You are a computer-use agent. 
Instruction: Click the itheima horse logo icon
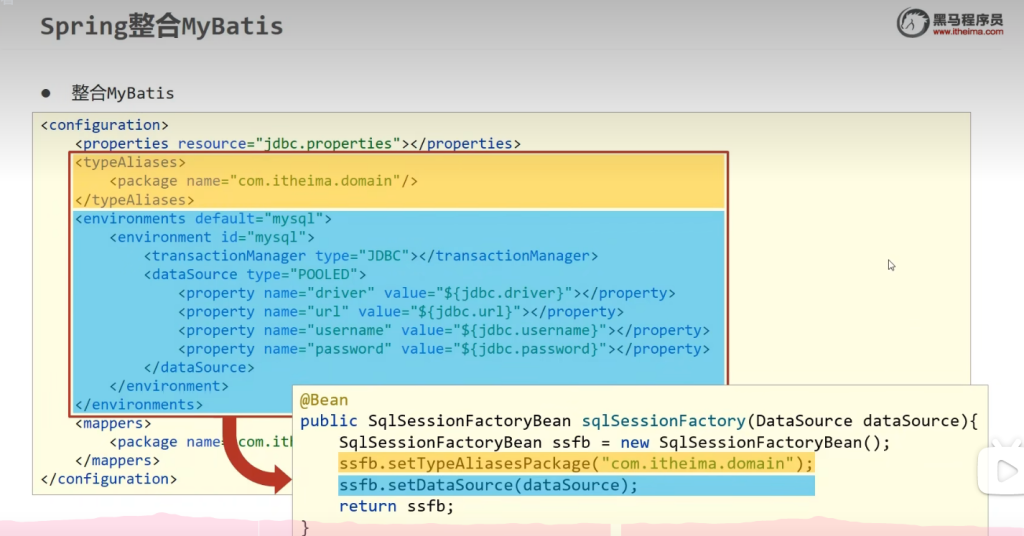pos(912,22)
